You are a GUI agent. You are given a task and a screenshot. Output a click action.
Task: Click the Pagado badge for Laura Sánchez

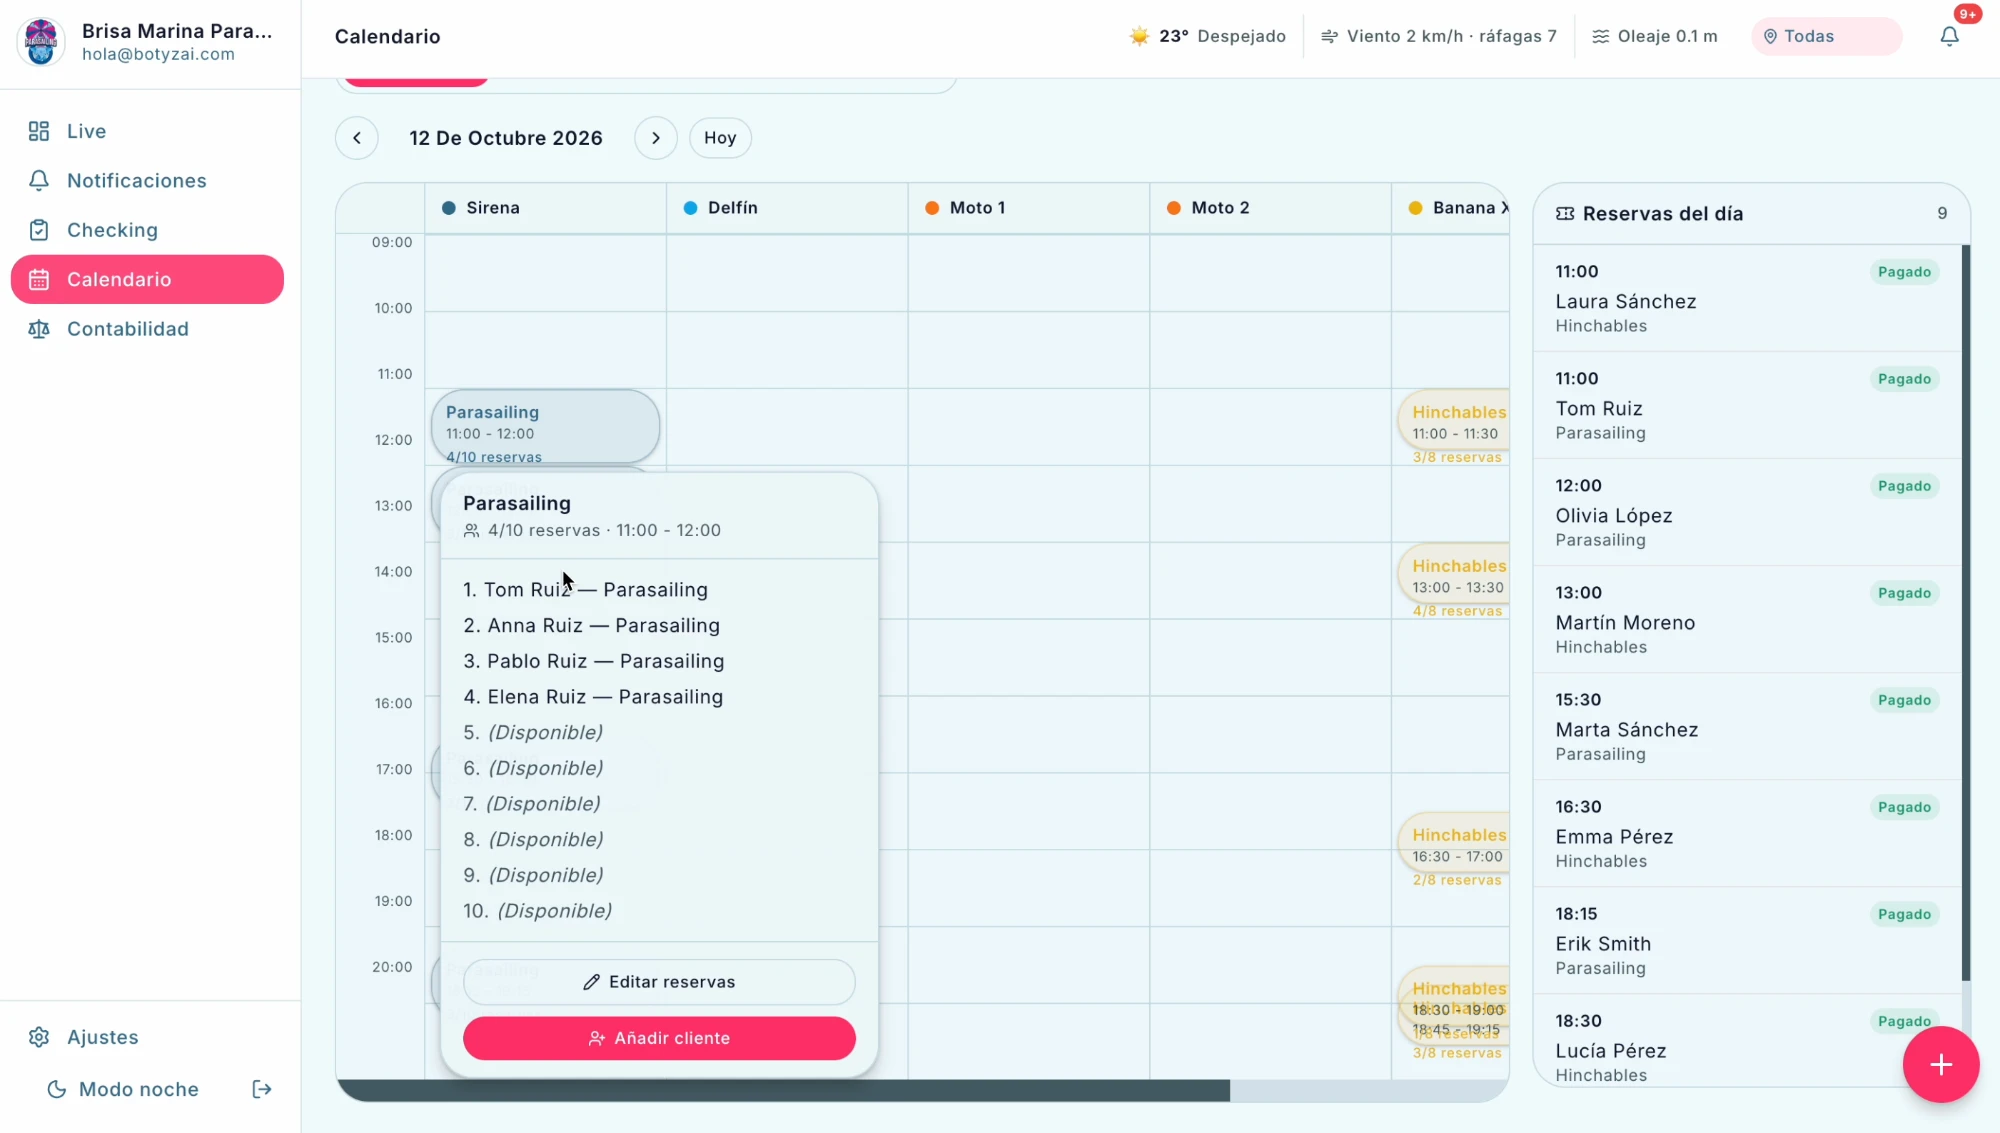[x=1904, y=272]
